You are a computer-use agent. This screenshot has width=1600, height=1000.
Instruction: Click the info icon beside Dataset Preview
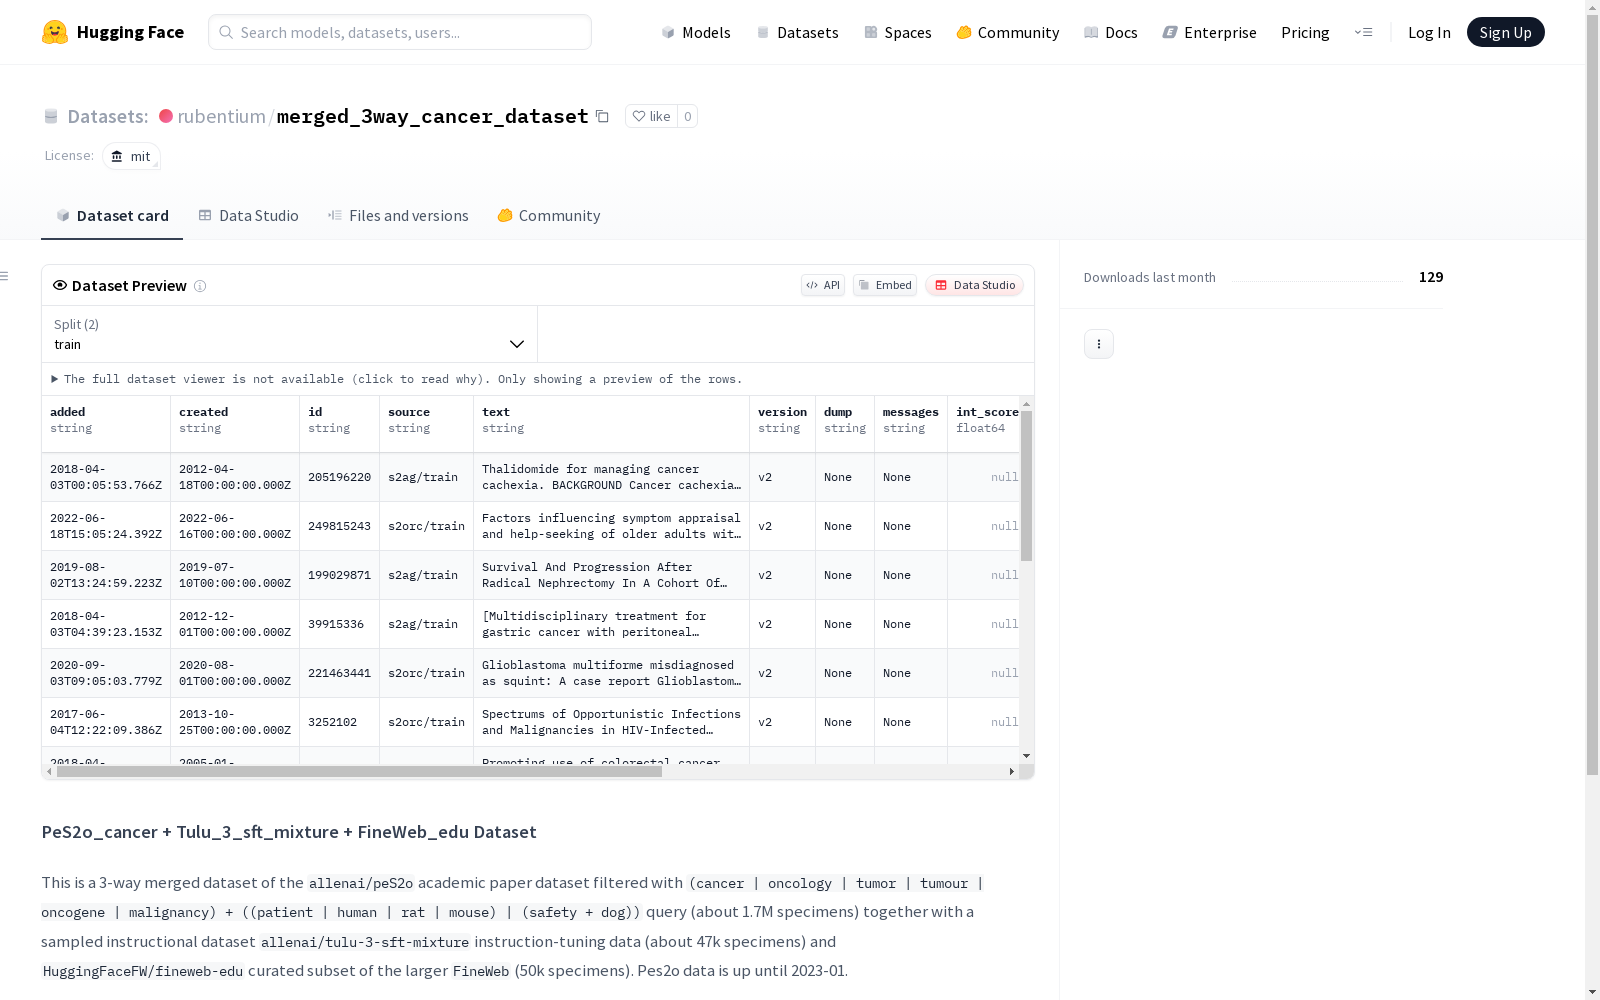coord(200,286)
